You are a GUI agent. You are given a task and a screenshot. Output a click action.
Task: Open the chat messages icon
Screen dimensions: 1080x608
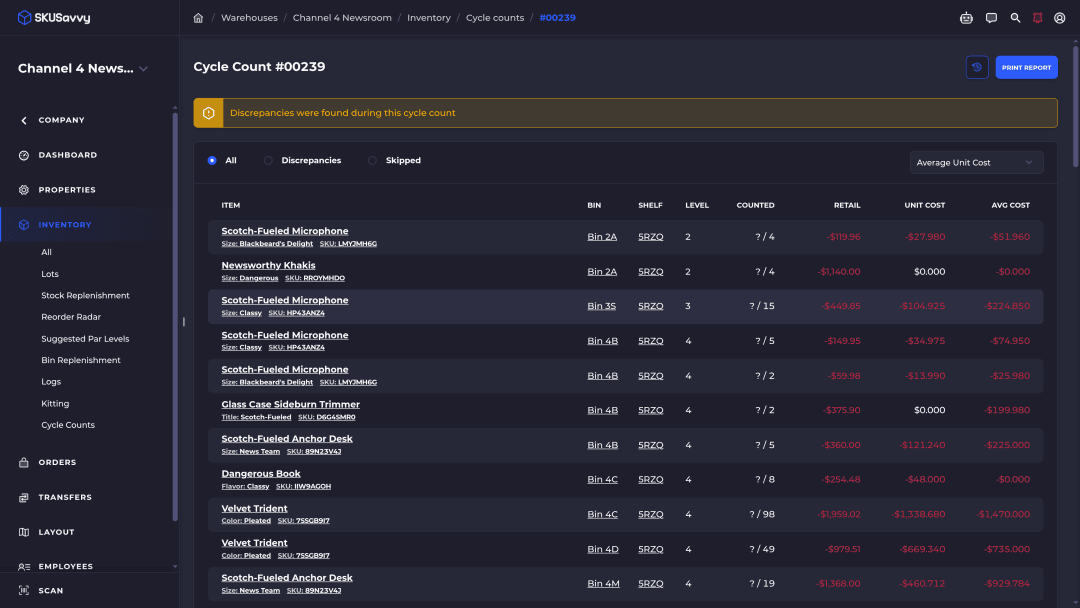991,18
